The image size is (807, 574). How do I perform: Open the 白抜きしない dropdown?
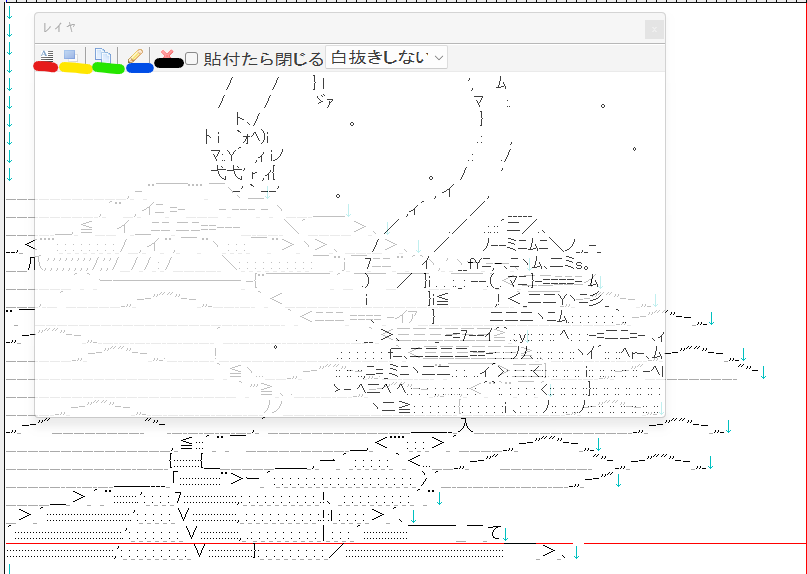click(387, 58)
